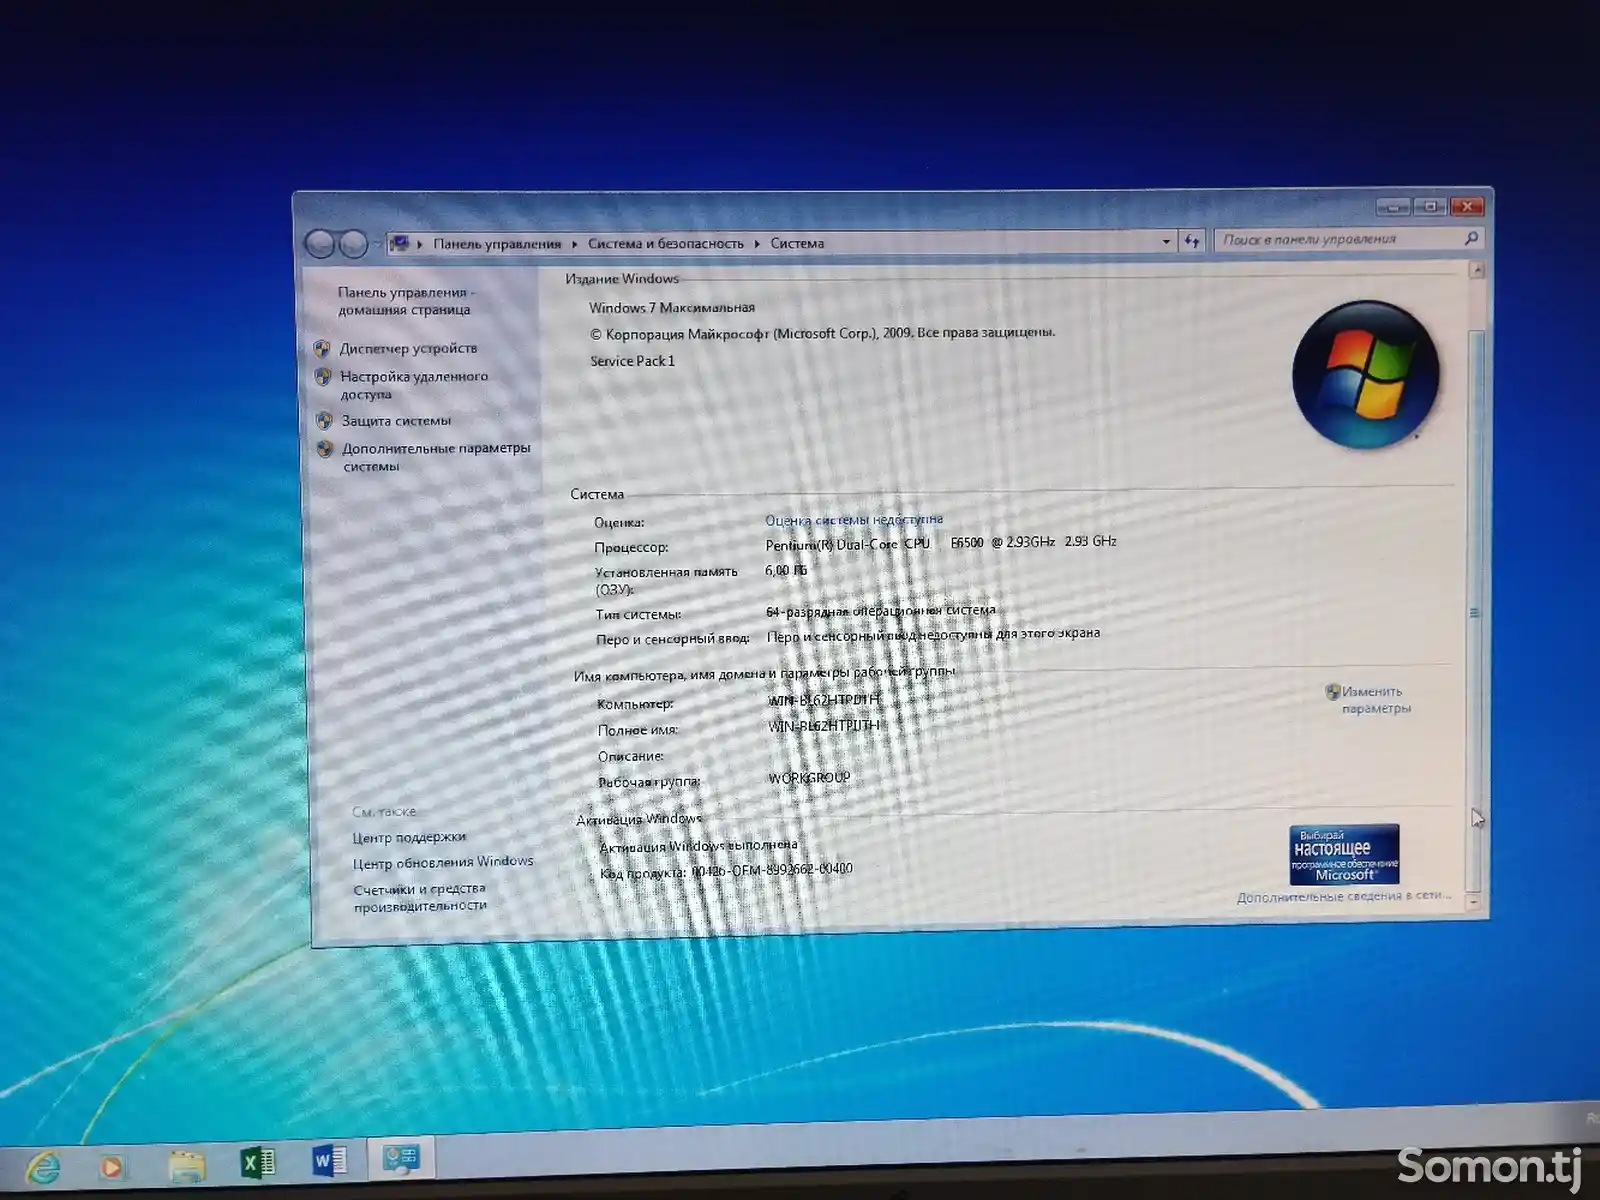This screenshot has width=1600, height=1200.
Task: Click the Control Panel taskbar button
Action: click(401, 1160)
